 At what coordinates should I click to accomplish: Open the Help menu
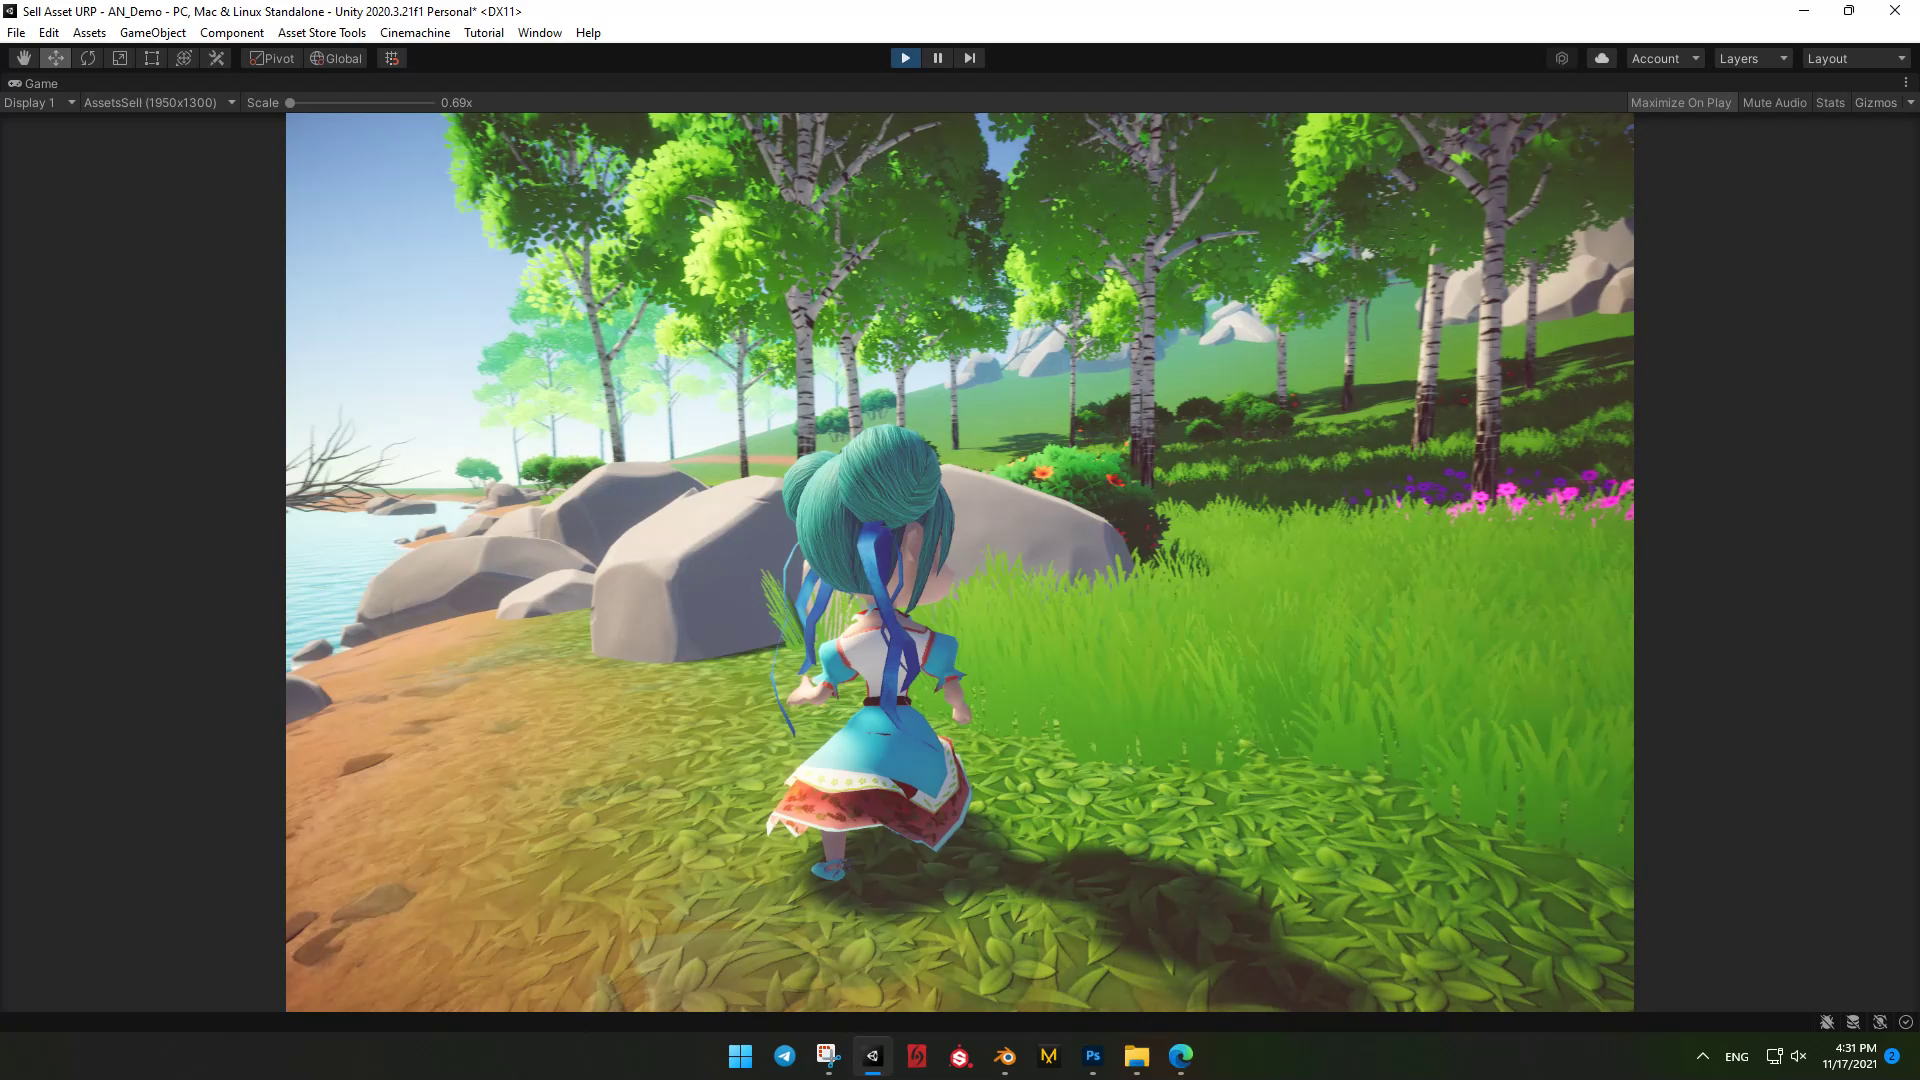coord(588,32)
